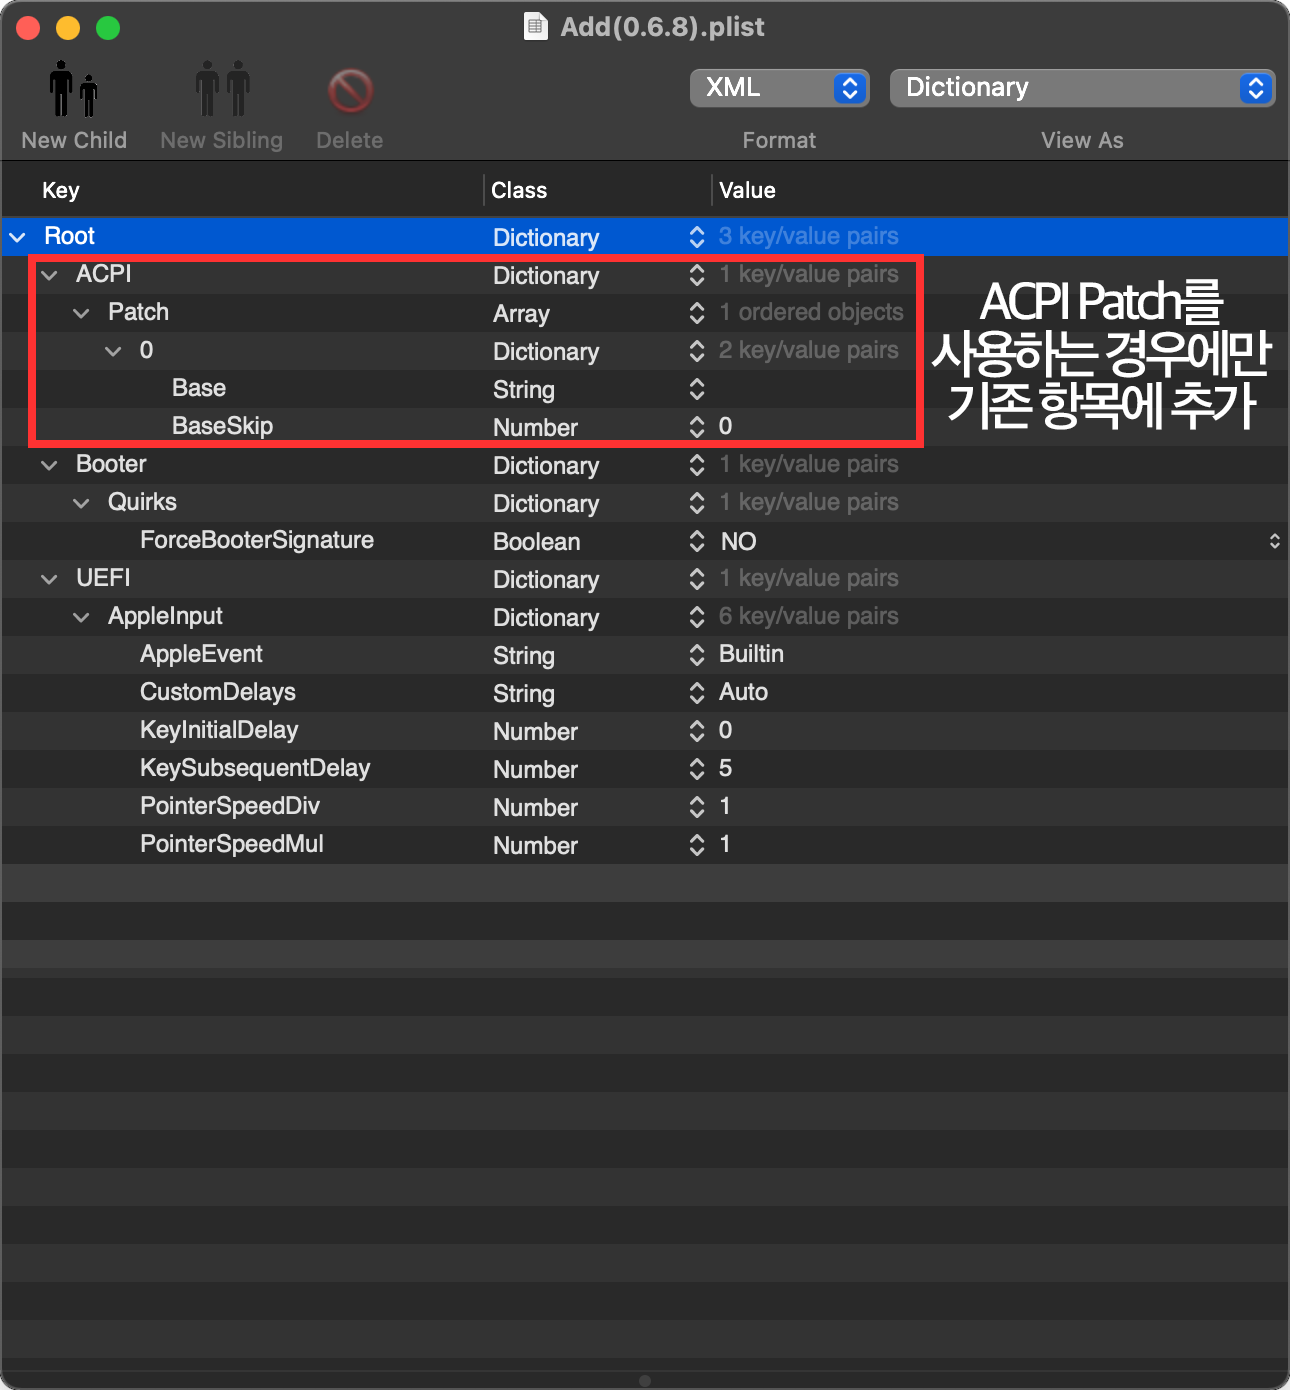Select the Booter key
Viewport: 1290px width, 1390px height.
pos(111,464)
